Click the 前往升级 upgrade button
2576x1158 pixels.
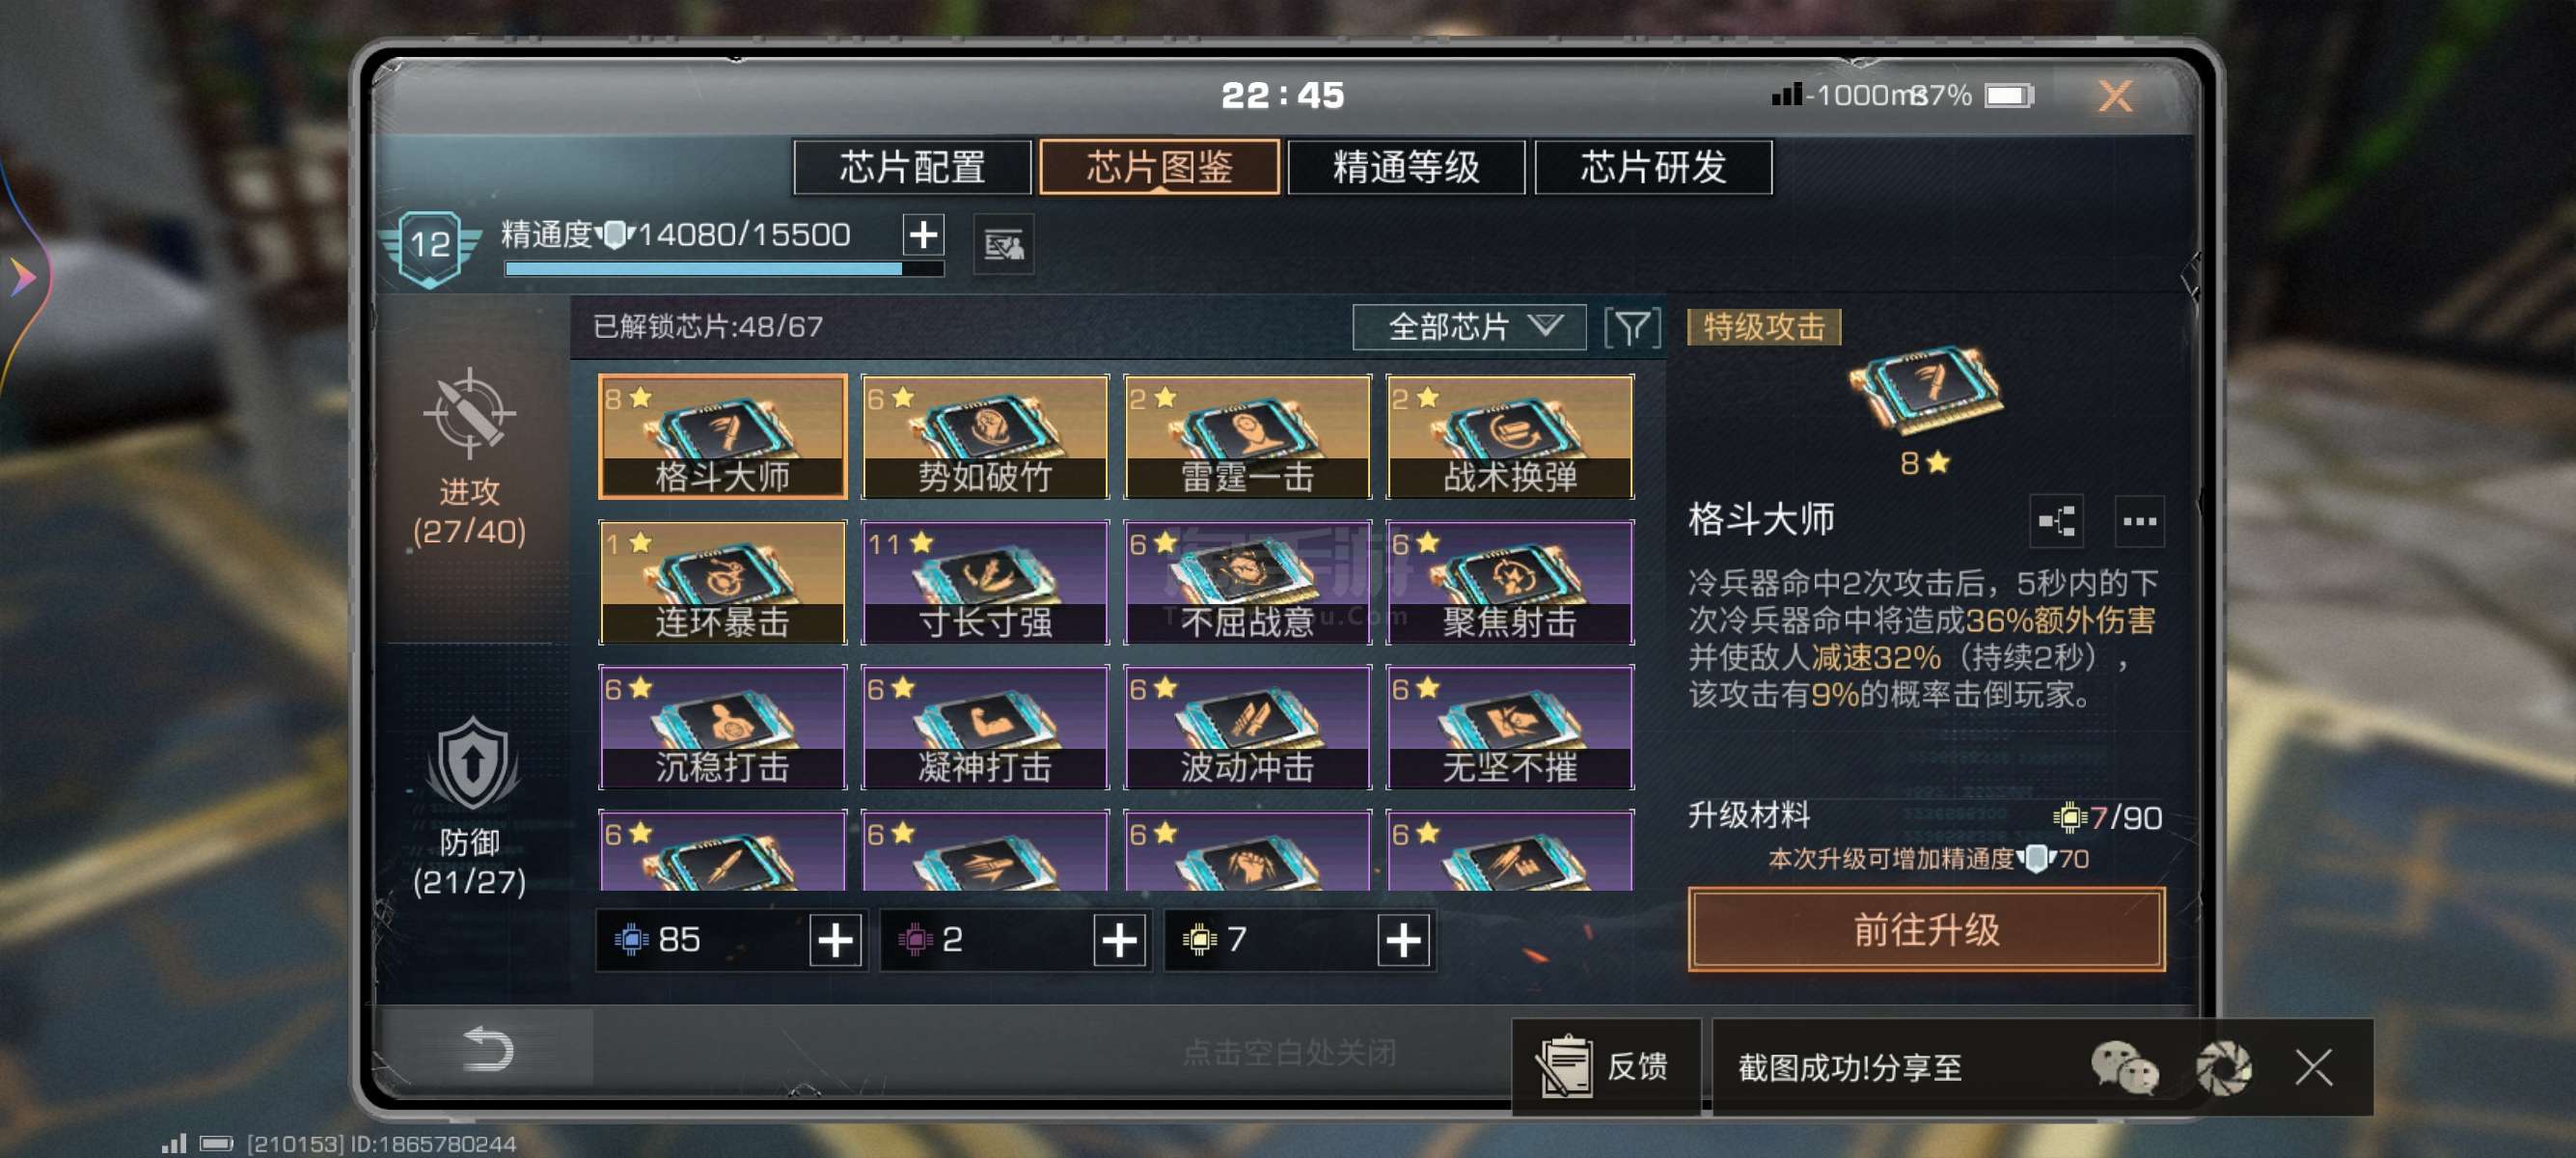click(1926, 929)
